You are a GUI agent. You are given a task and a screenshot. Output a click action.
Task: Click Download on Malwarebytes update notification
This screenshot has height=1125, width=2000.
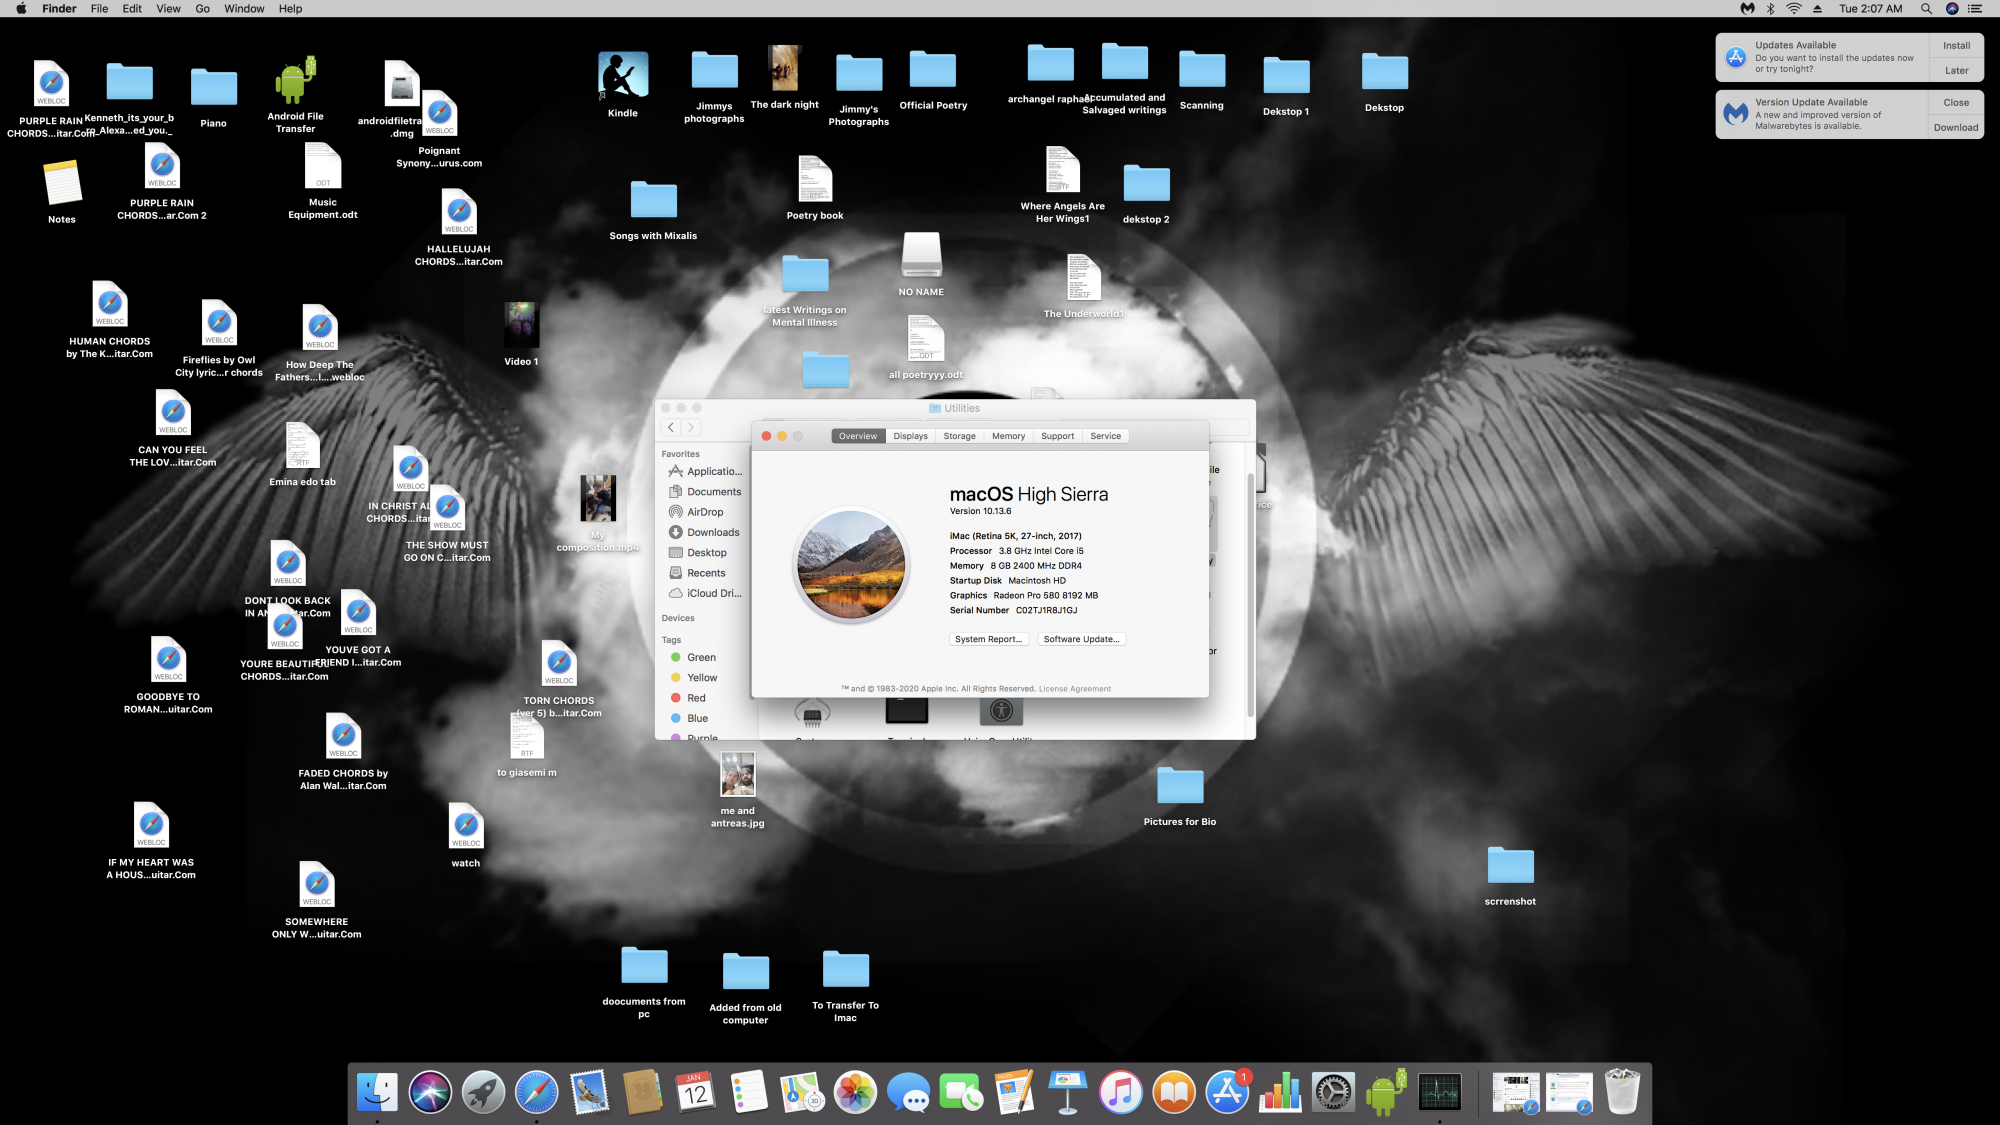pyautogui.click(x=1956, y=127)
